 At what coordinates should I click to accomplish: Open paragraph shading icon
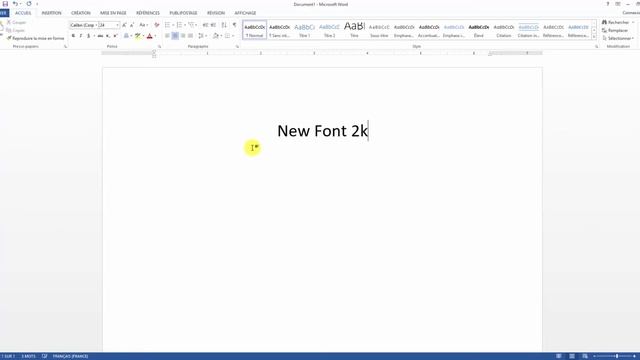point(216,36)
